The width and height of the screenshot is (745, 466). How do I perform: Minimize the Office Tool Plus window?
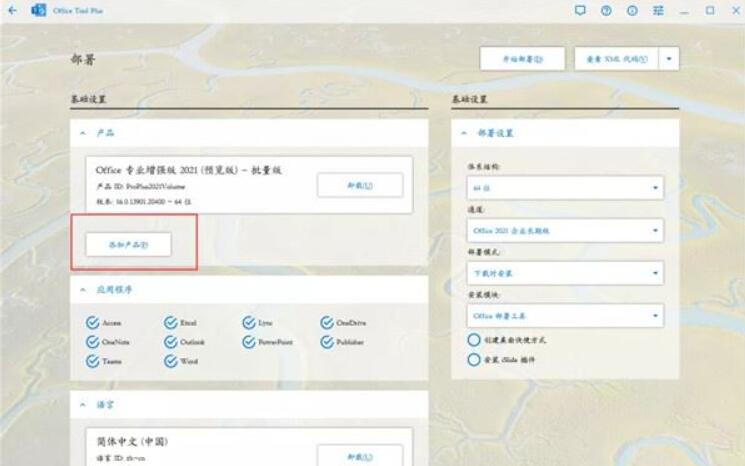684,10
